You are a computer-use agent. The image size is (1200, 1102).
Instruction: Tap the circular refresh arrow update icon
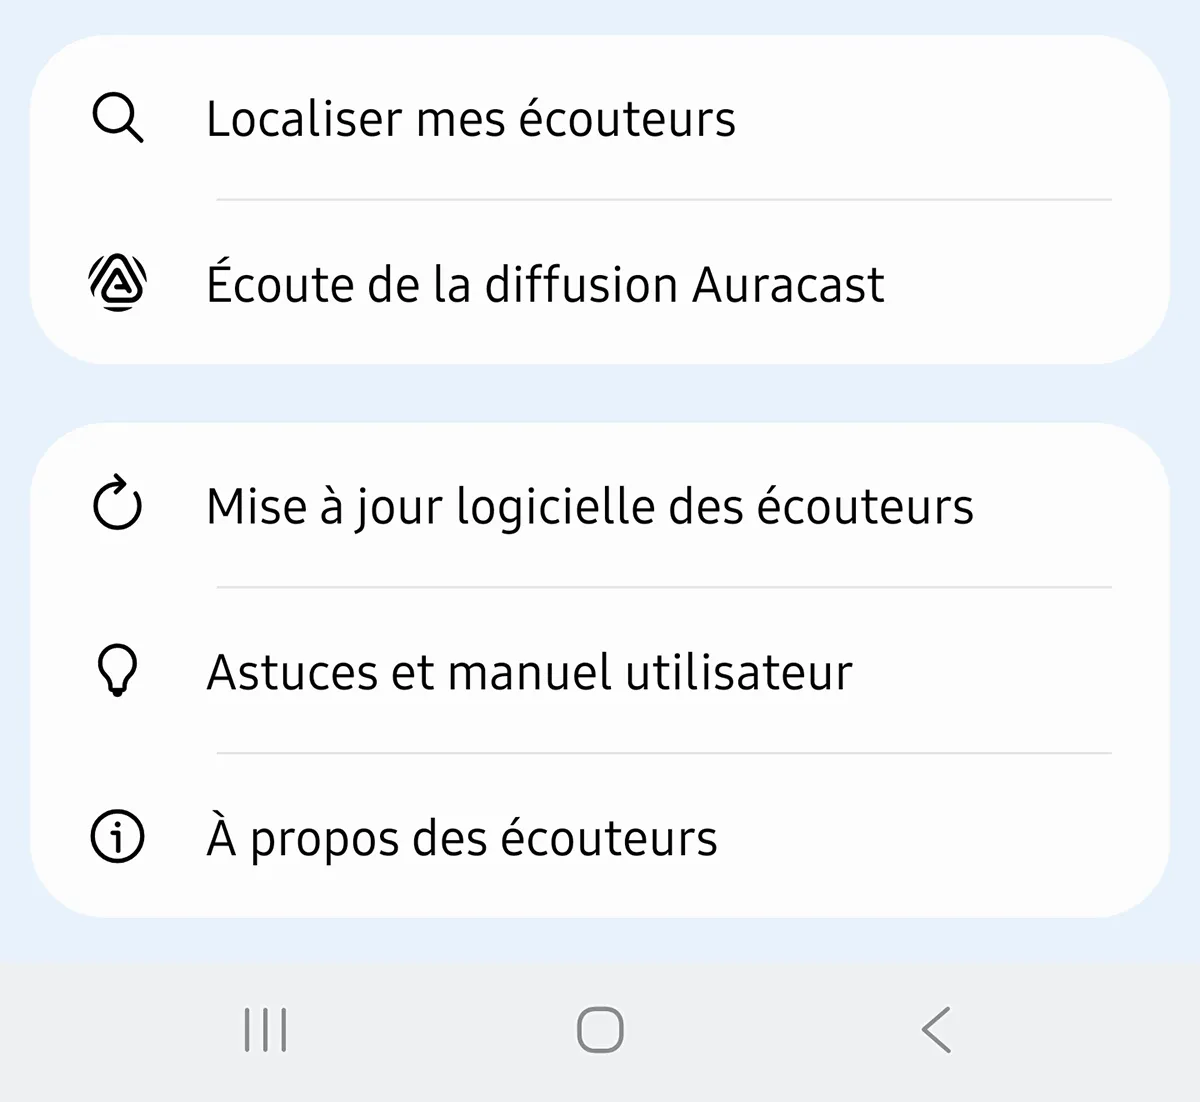(x=117, y=504)
